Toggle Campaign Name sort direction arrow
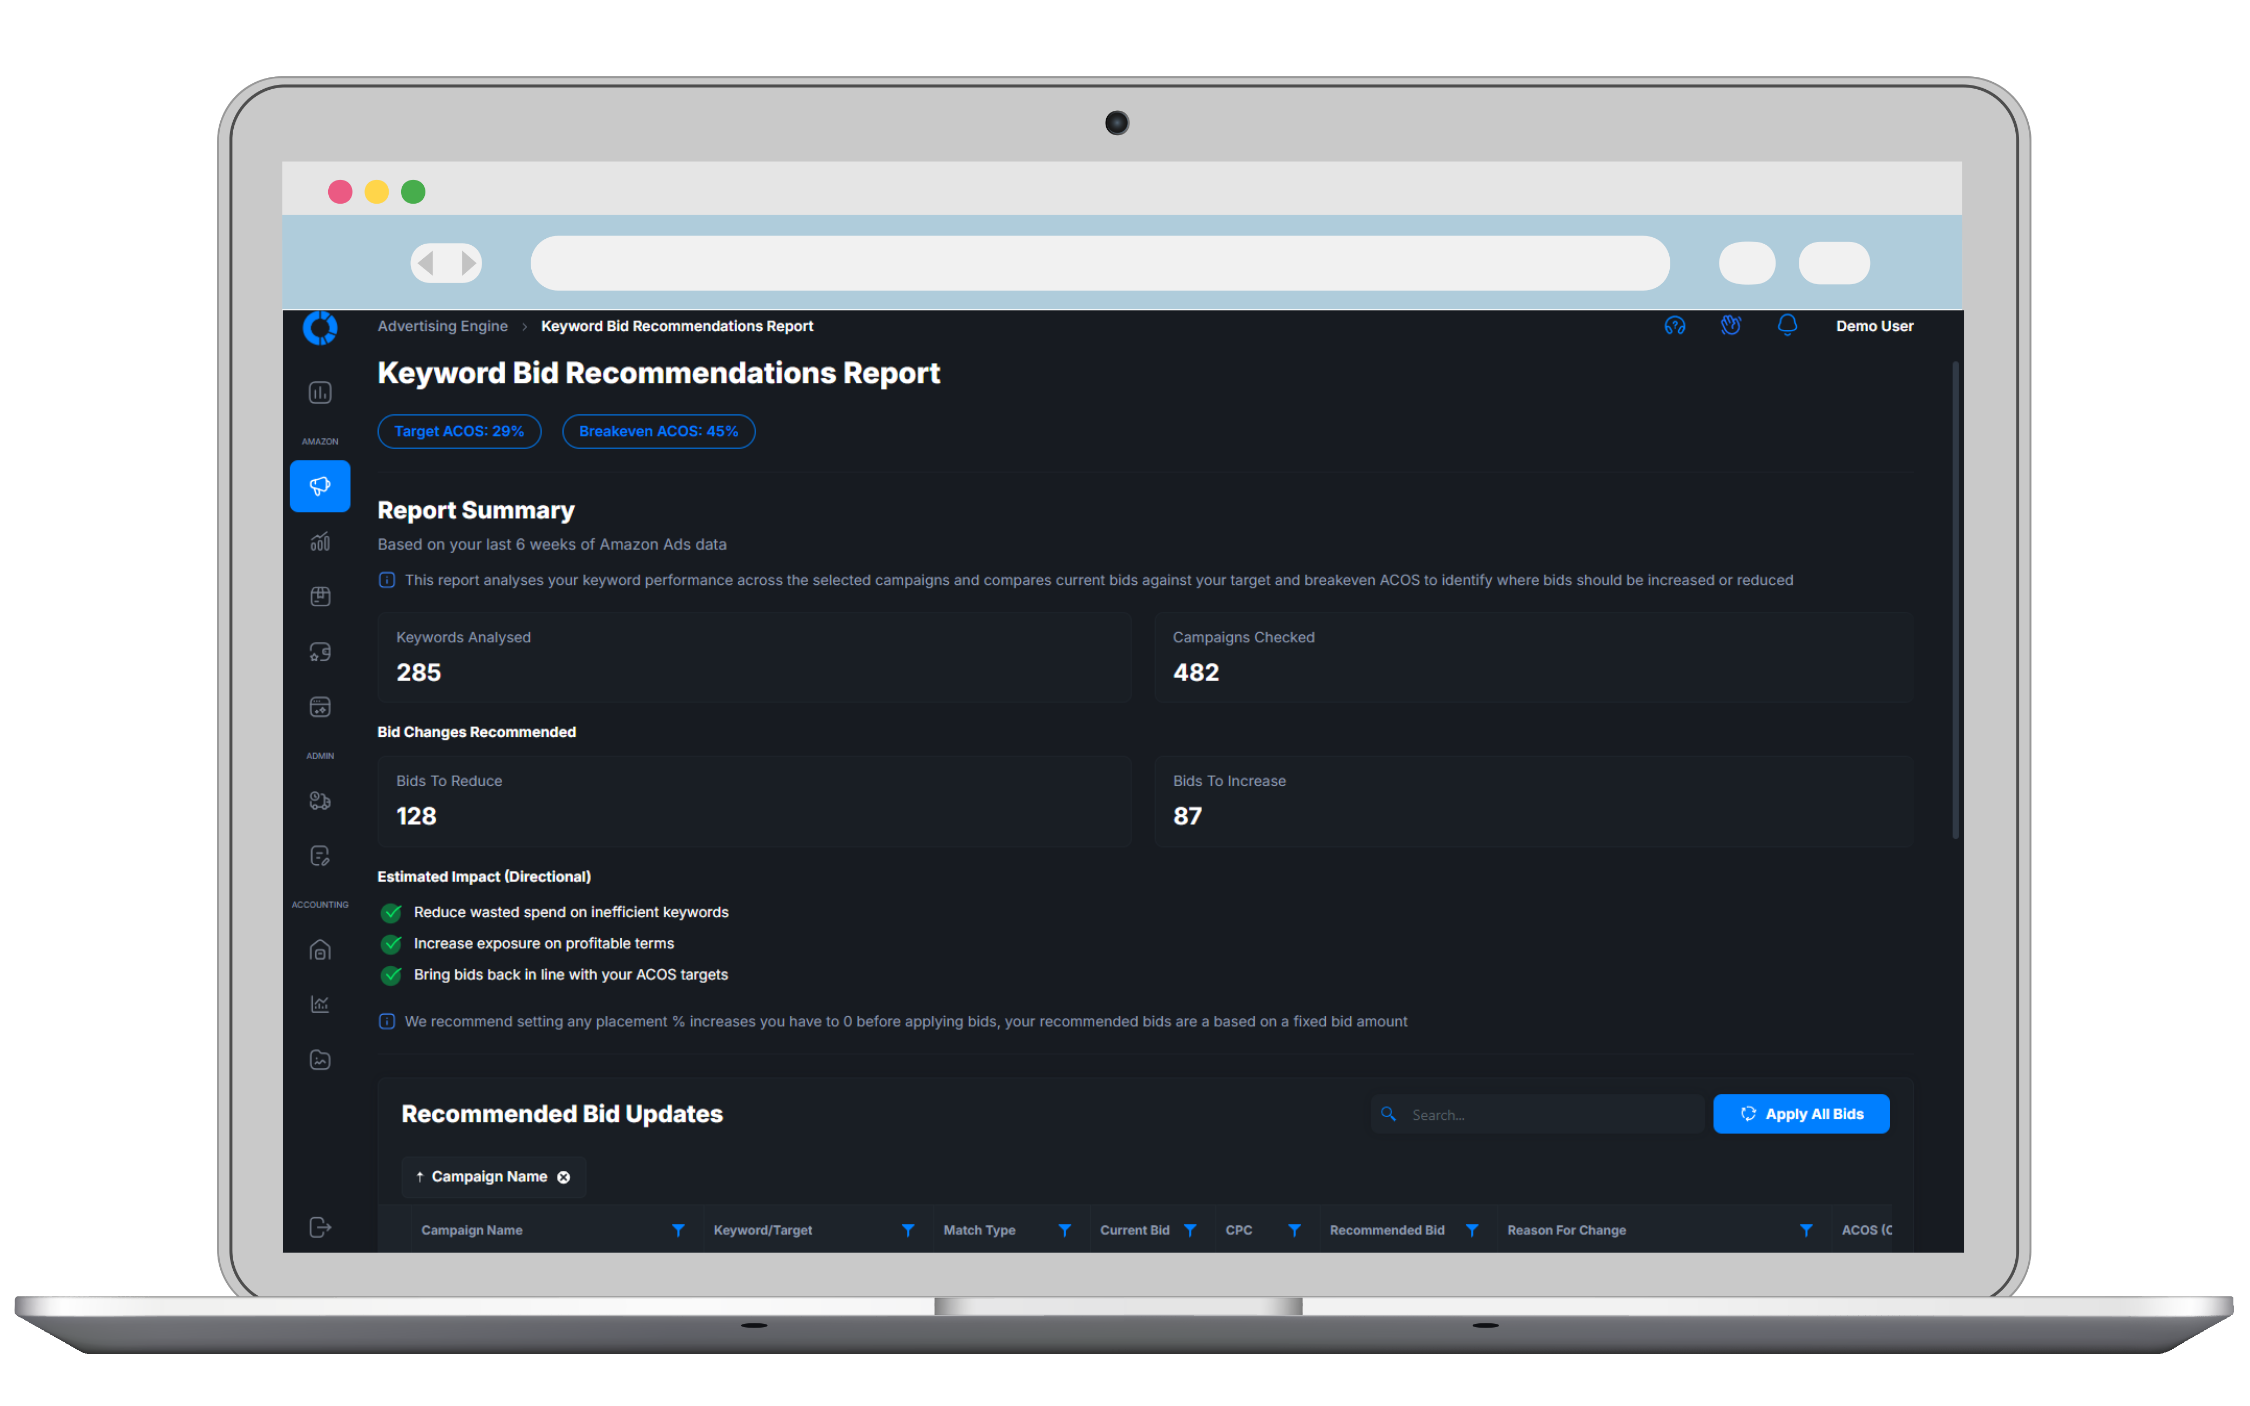The image size is (2250, 1406). [x=420, y=1177]
